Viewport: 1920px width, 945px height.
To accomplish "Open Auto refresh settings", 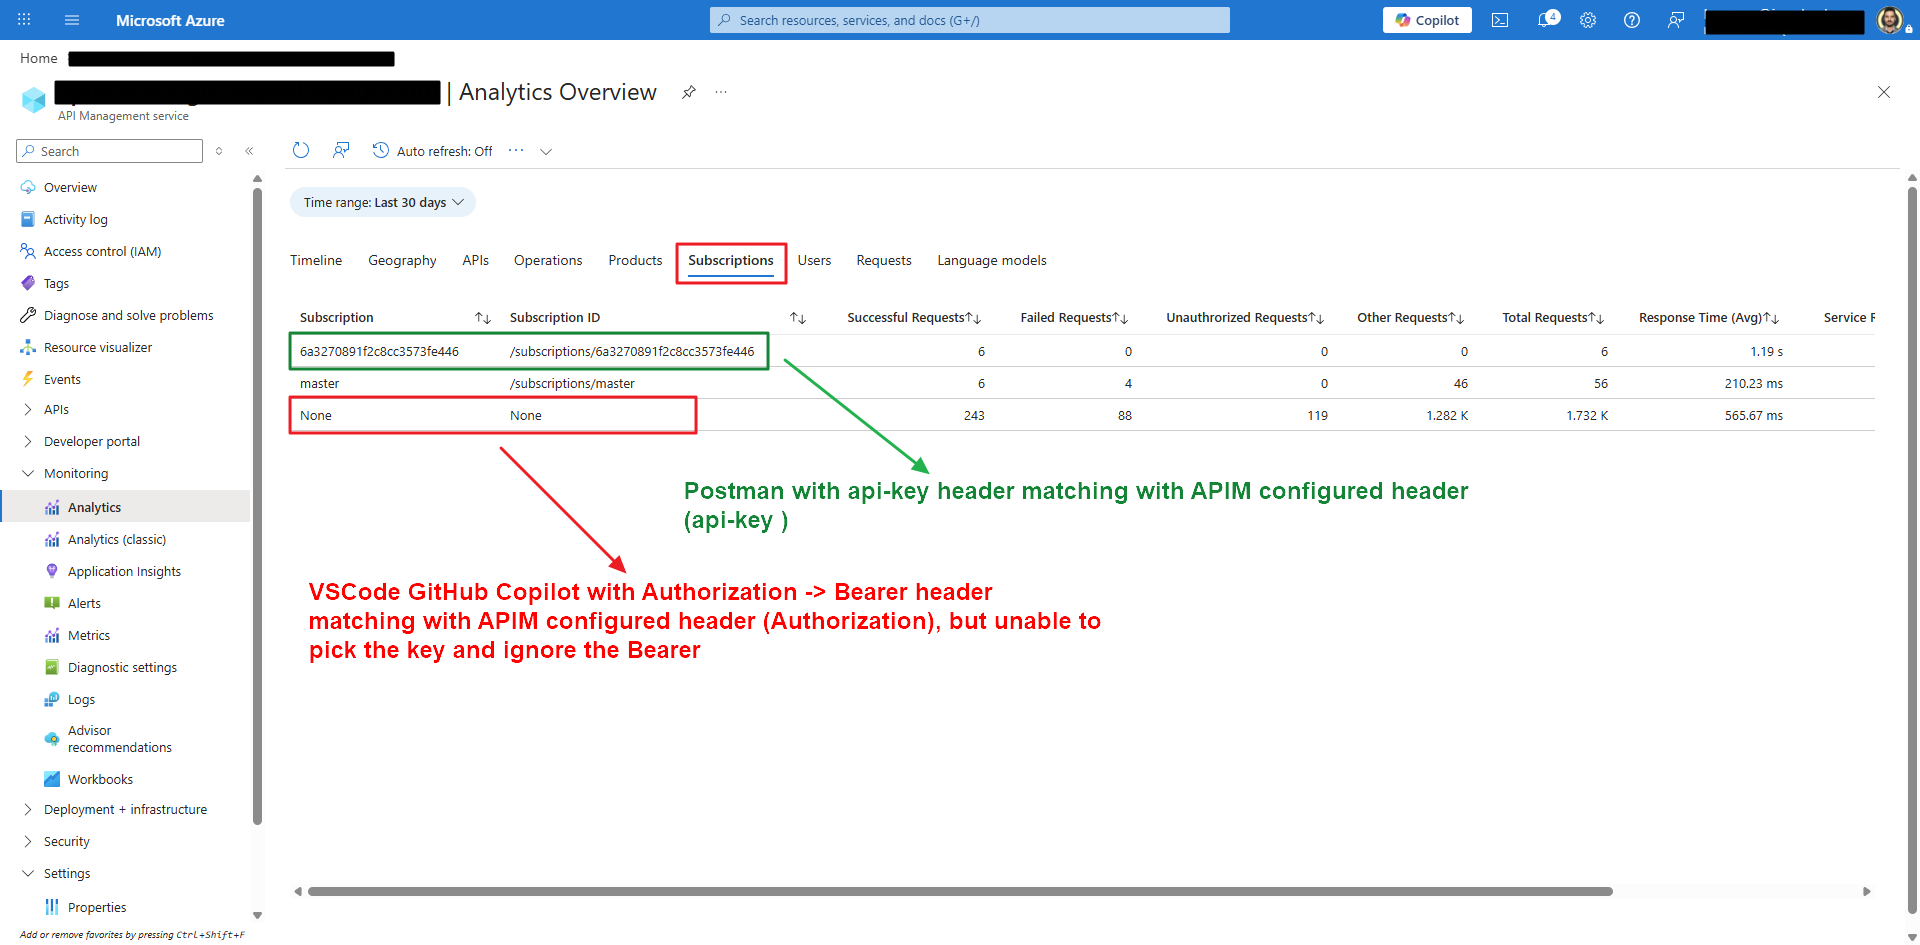I will [432, 151].
